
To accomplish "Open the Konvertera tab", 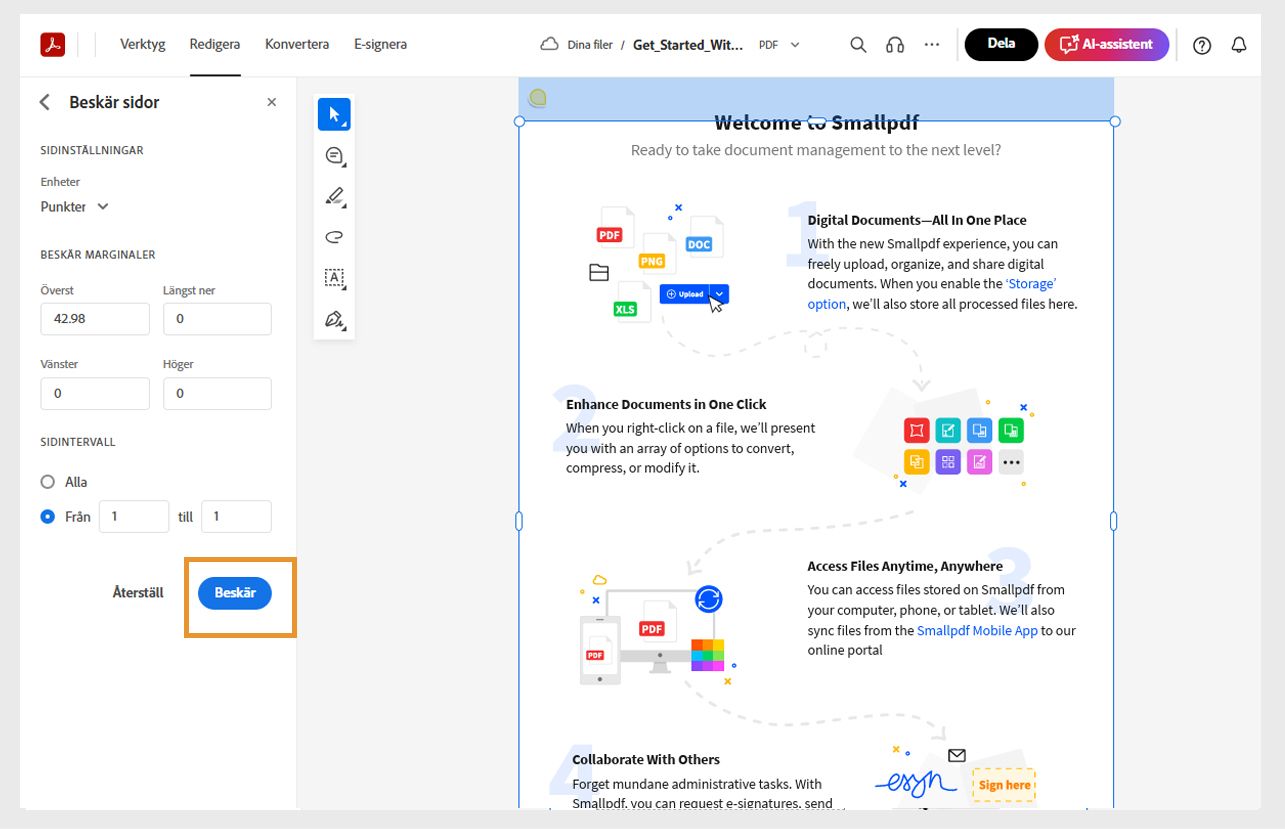I will click(x=297, y=44).
